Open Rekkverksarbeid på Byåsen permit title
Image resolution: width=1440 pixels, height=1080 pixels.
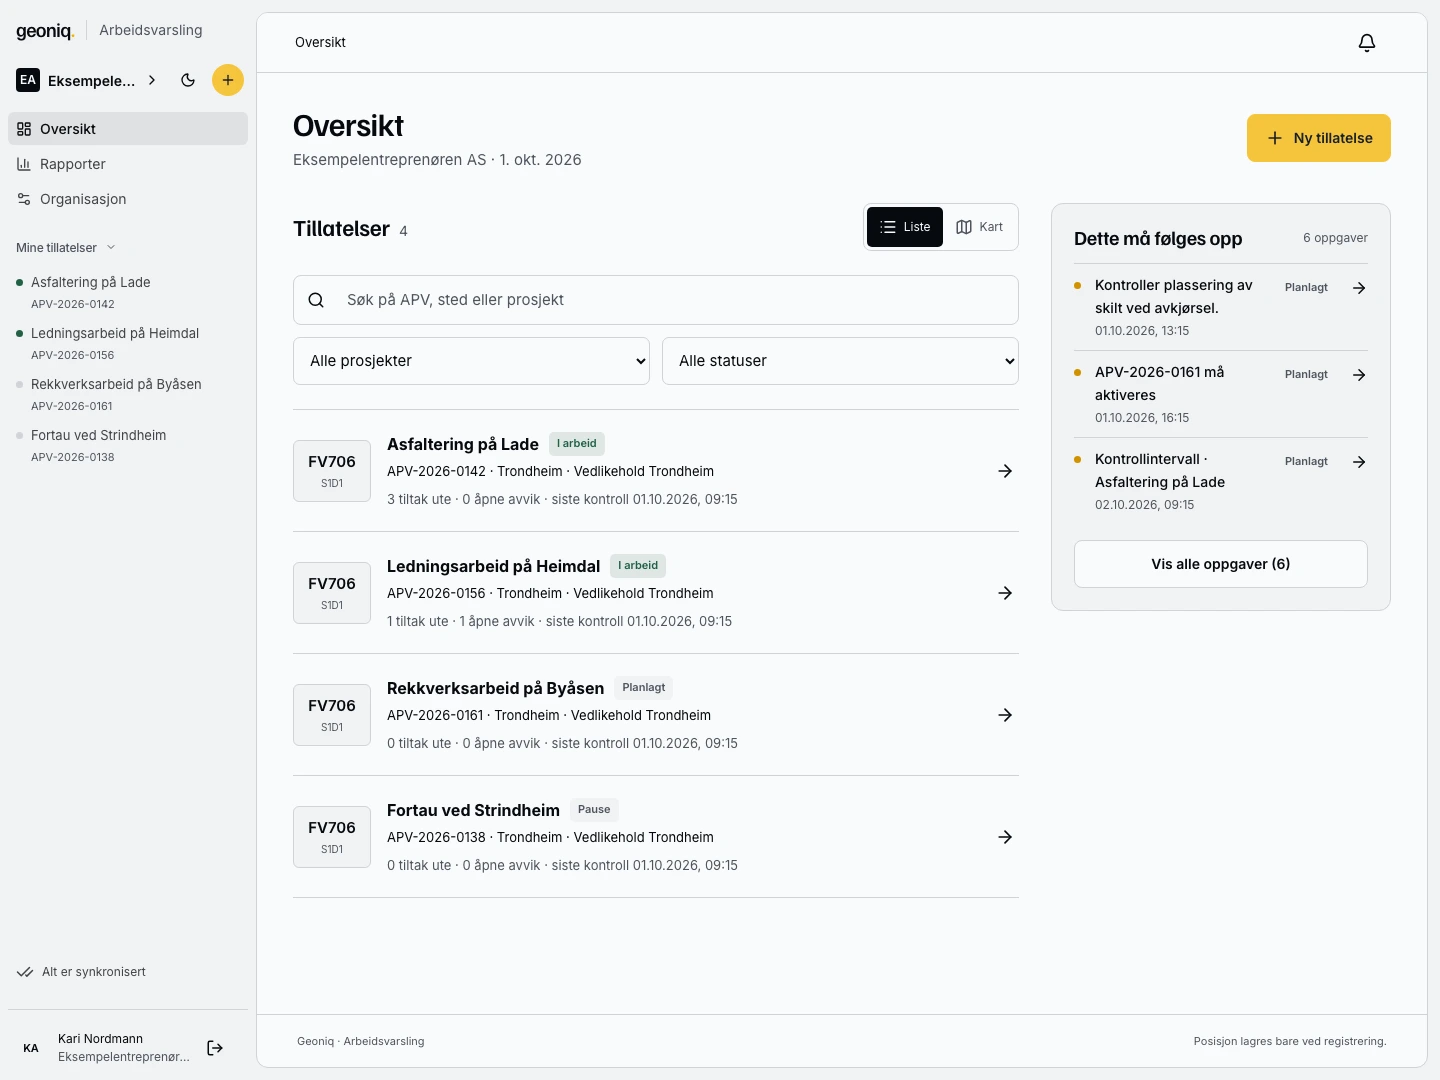(495, 688)
